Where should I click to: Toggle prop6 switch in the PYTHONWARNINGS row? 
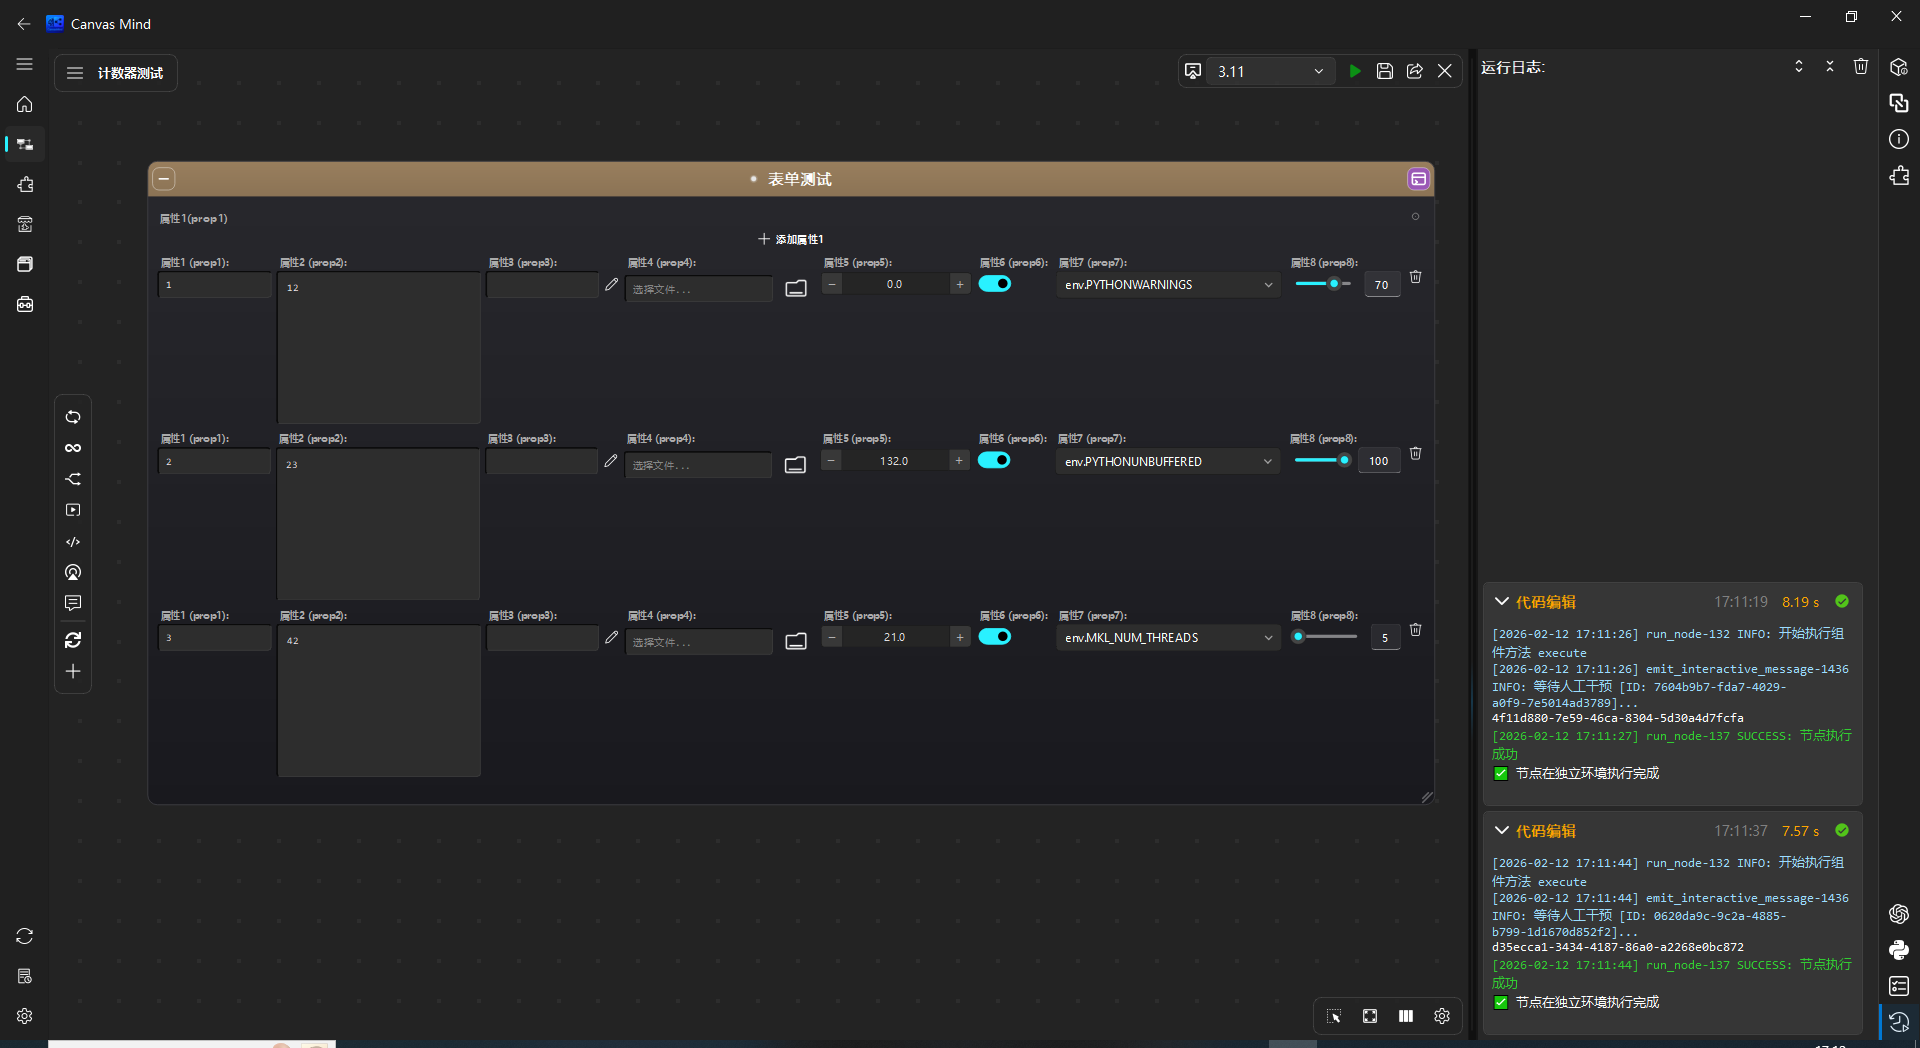click(x=995, y=284)
